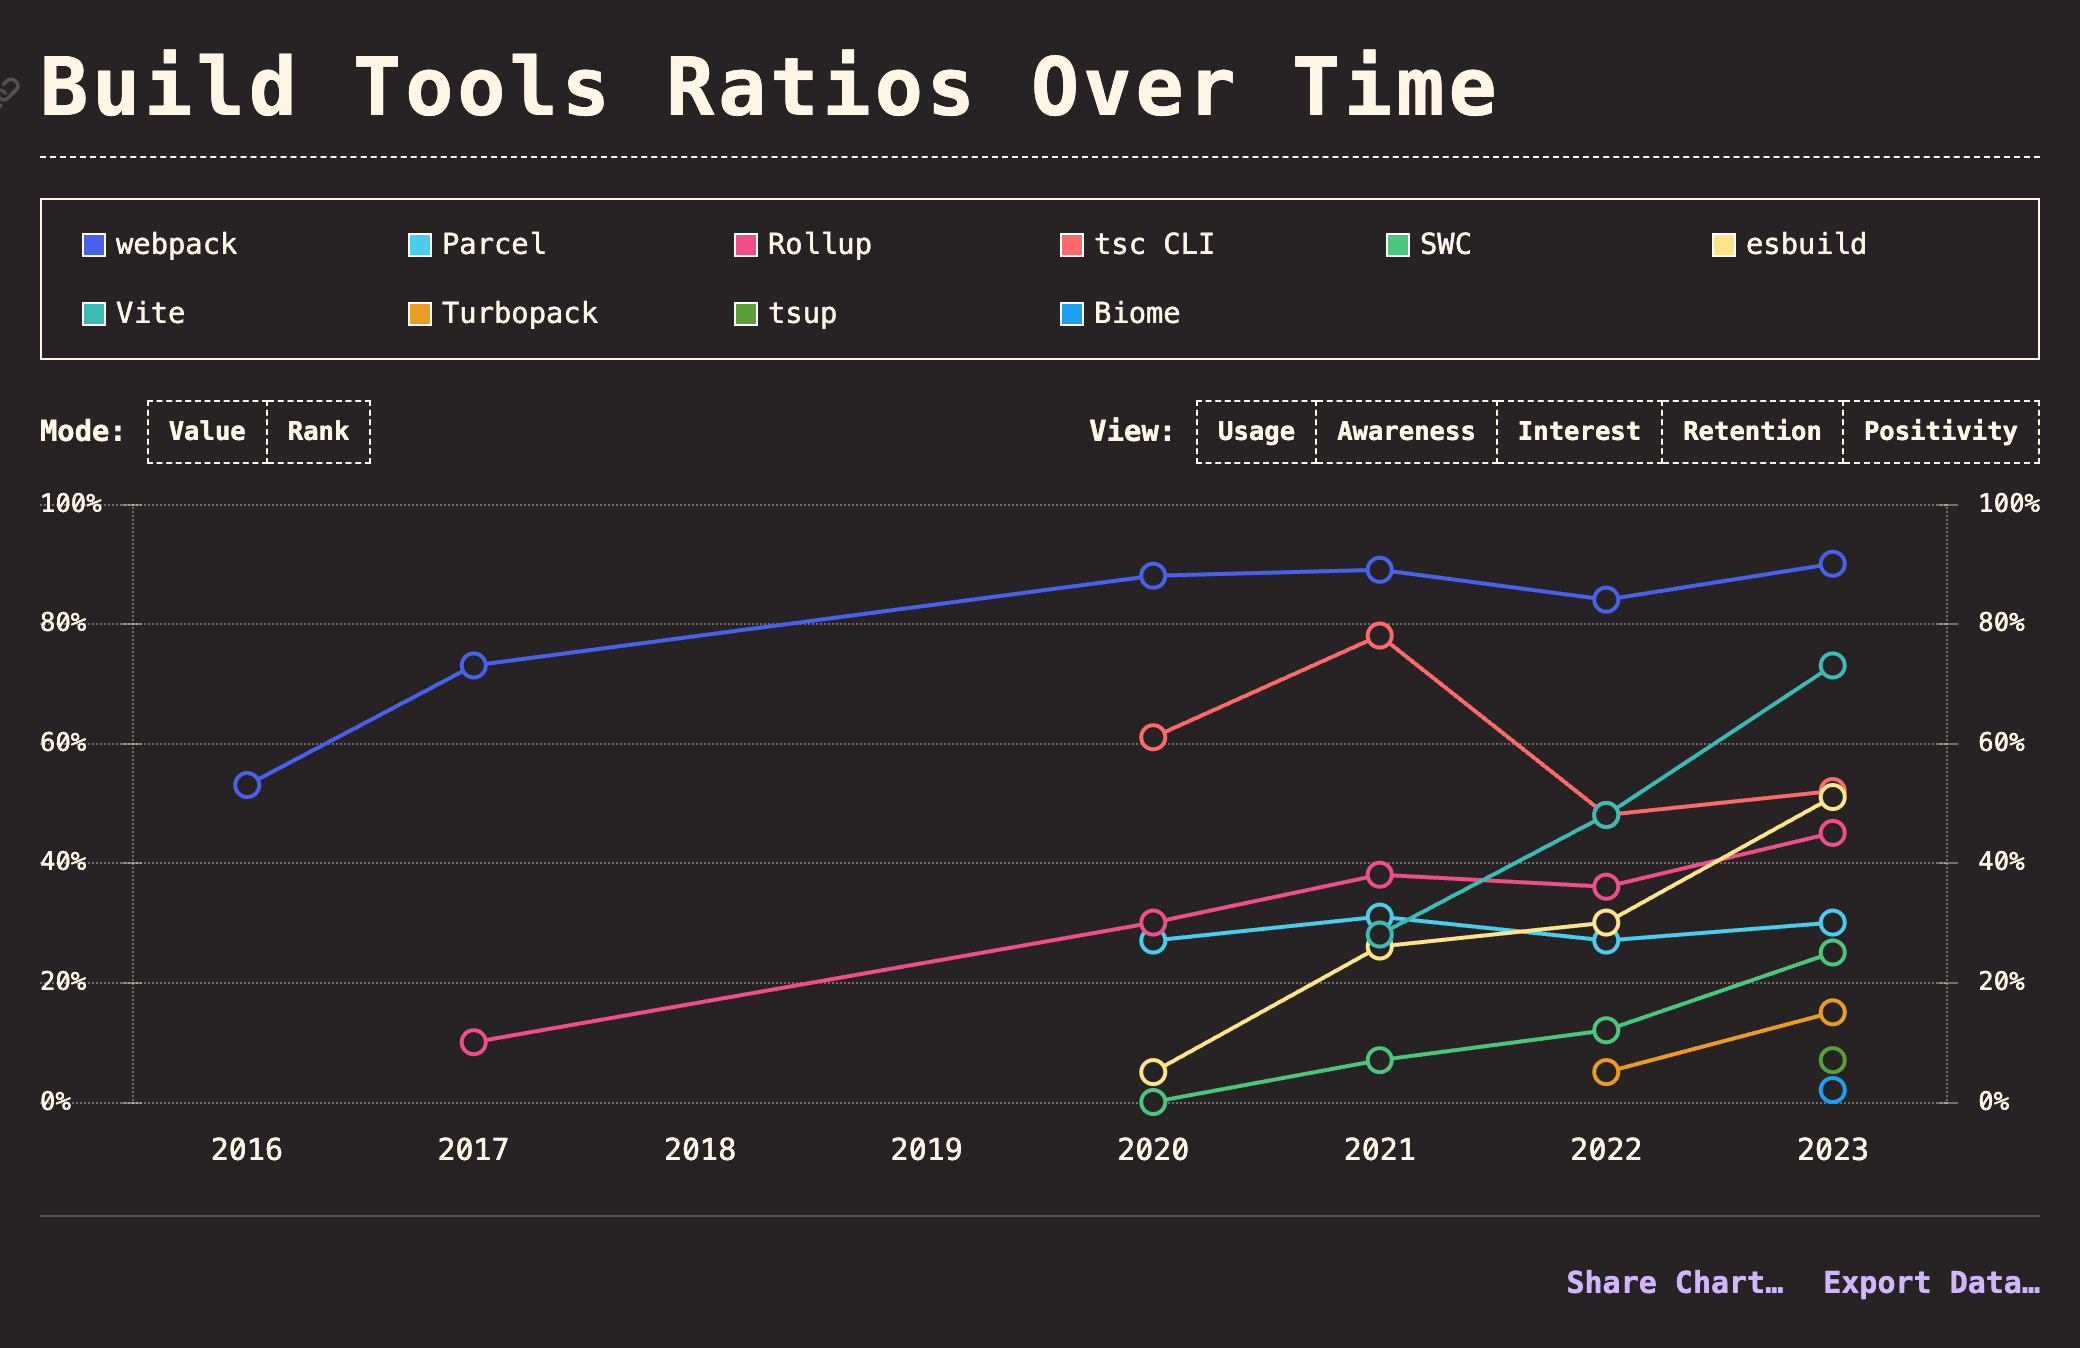Select the Awareness view tab
The height and width of the screenshot is (1348, 2080).
(1405, 432)
